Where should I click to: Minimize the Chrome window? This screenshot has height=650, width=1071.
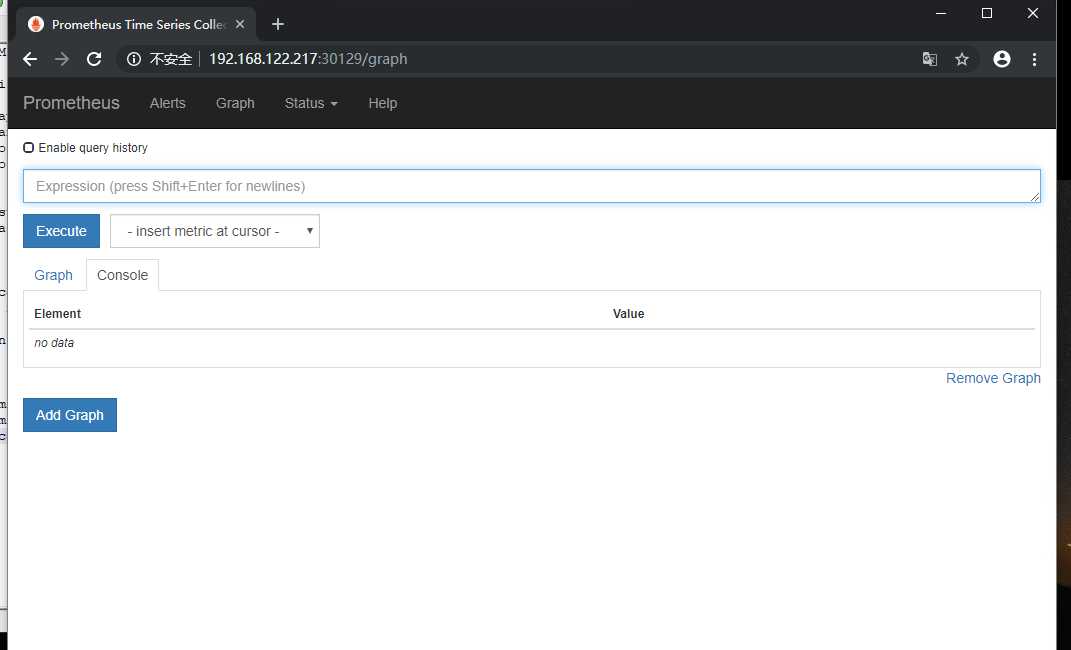click(941, 13)
